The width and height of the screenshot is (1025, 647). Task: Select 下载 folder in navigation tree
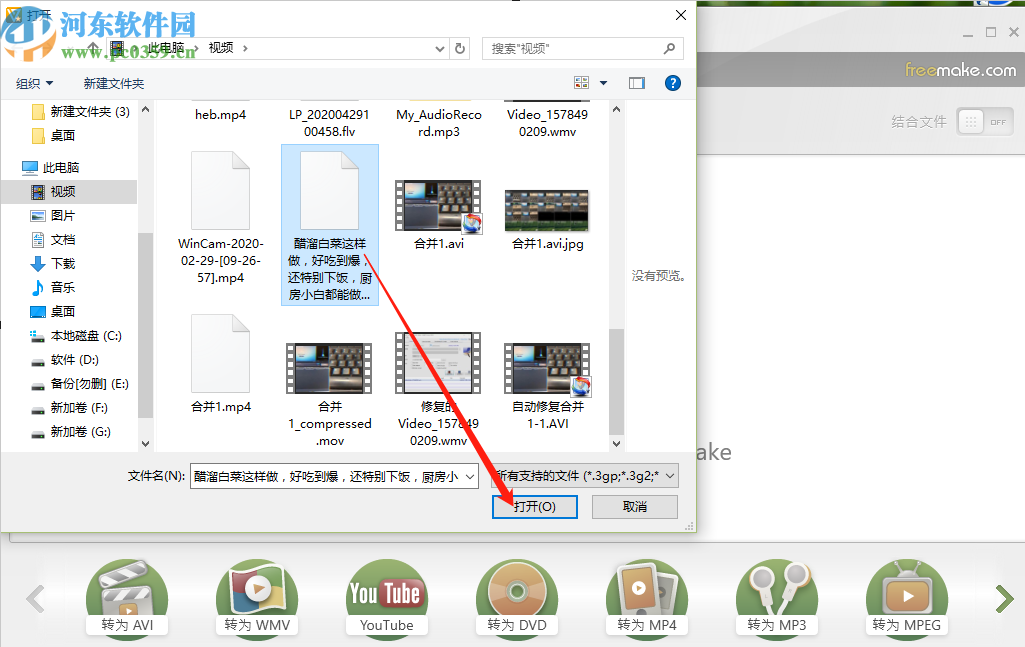[x=53, y=263]
